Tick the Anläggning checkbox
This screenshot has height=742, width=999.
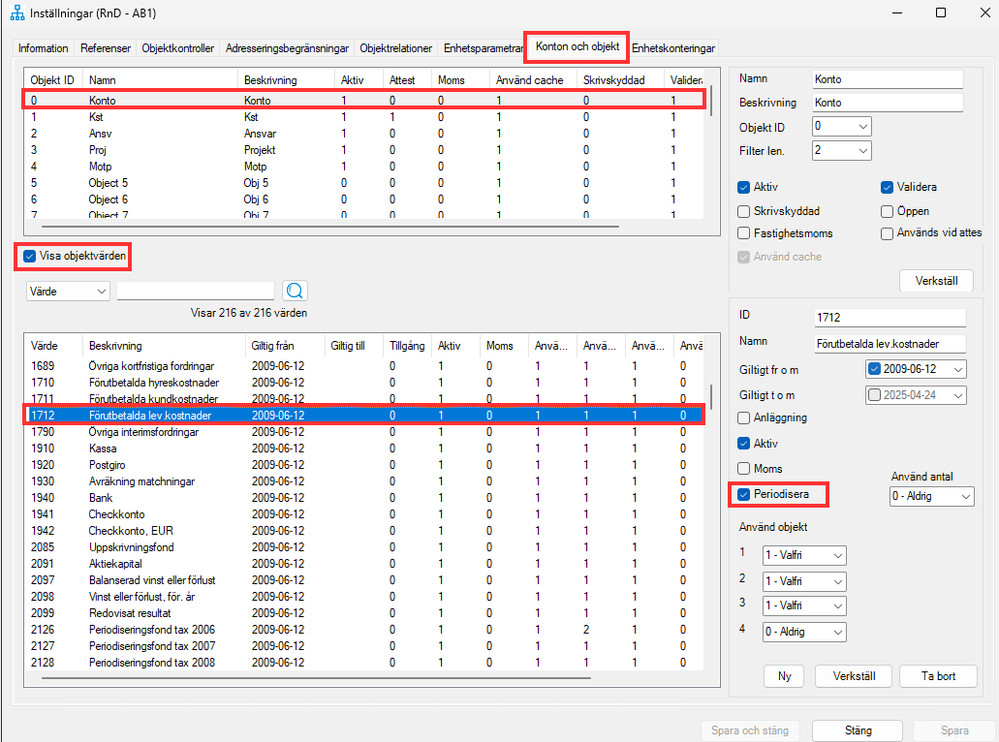[744, 418]
